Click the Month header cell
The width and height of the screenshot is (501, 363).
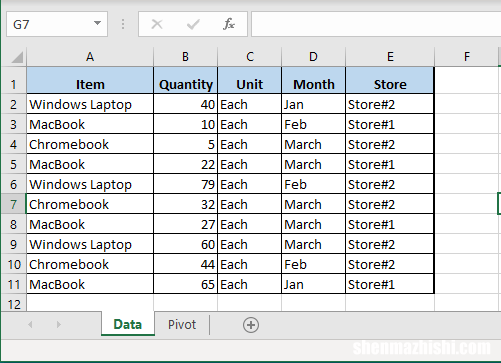point(313,80)
